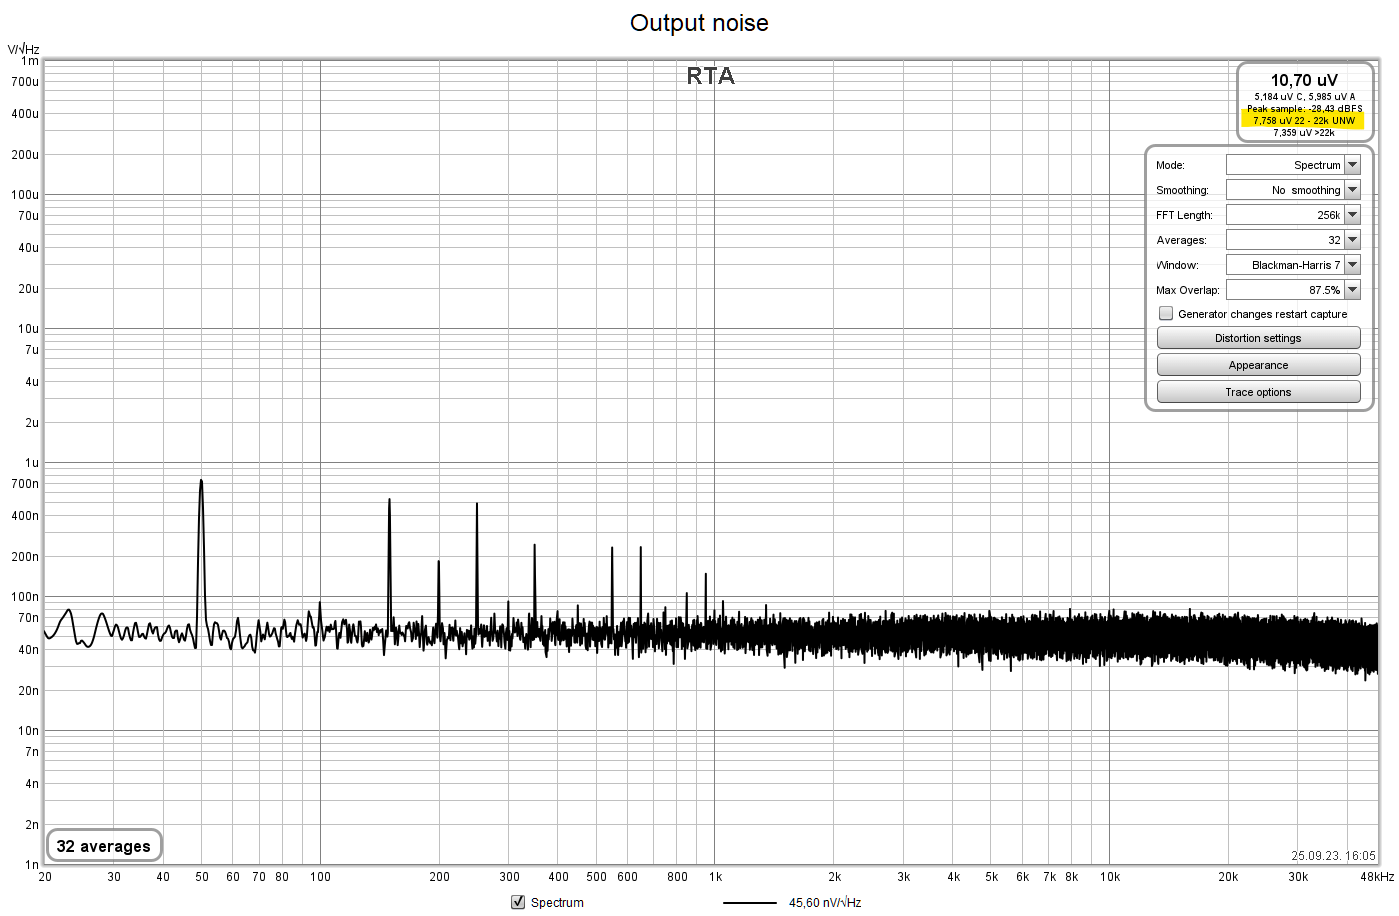Click the Peak sample -28,43 dBFS readout
The image size is (1399, 916).
pos(1304,108)
